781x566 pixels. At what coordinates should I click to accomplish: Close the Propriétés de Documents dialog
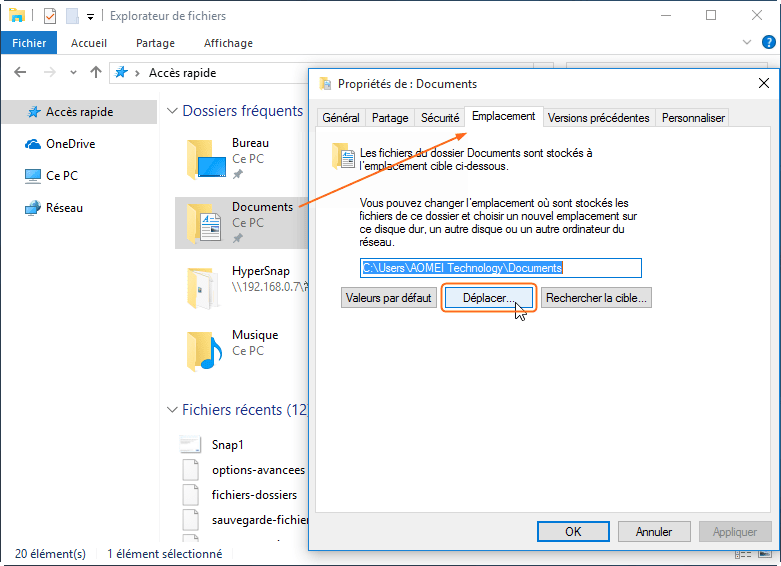pos(764,83)
